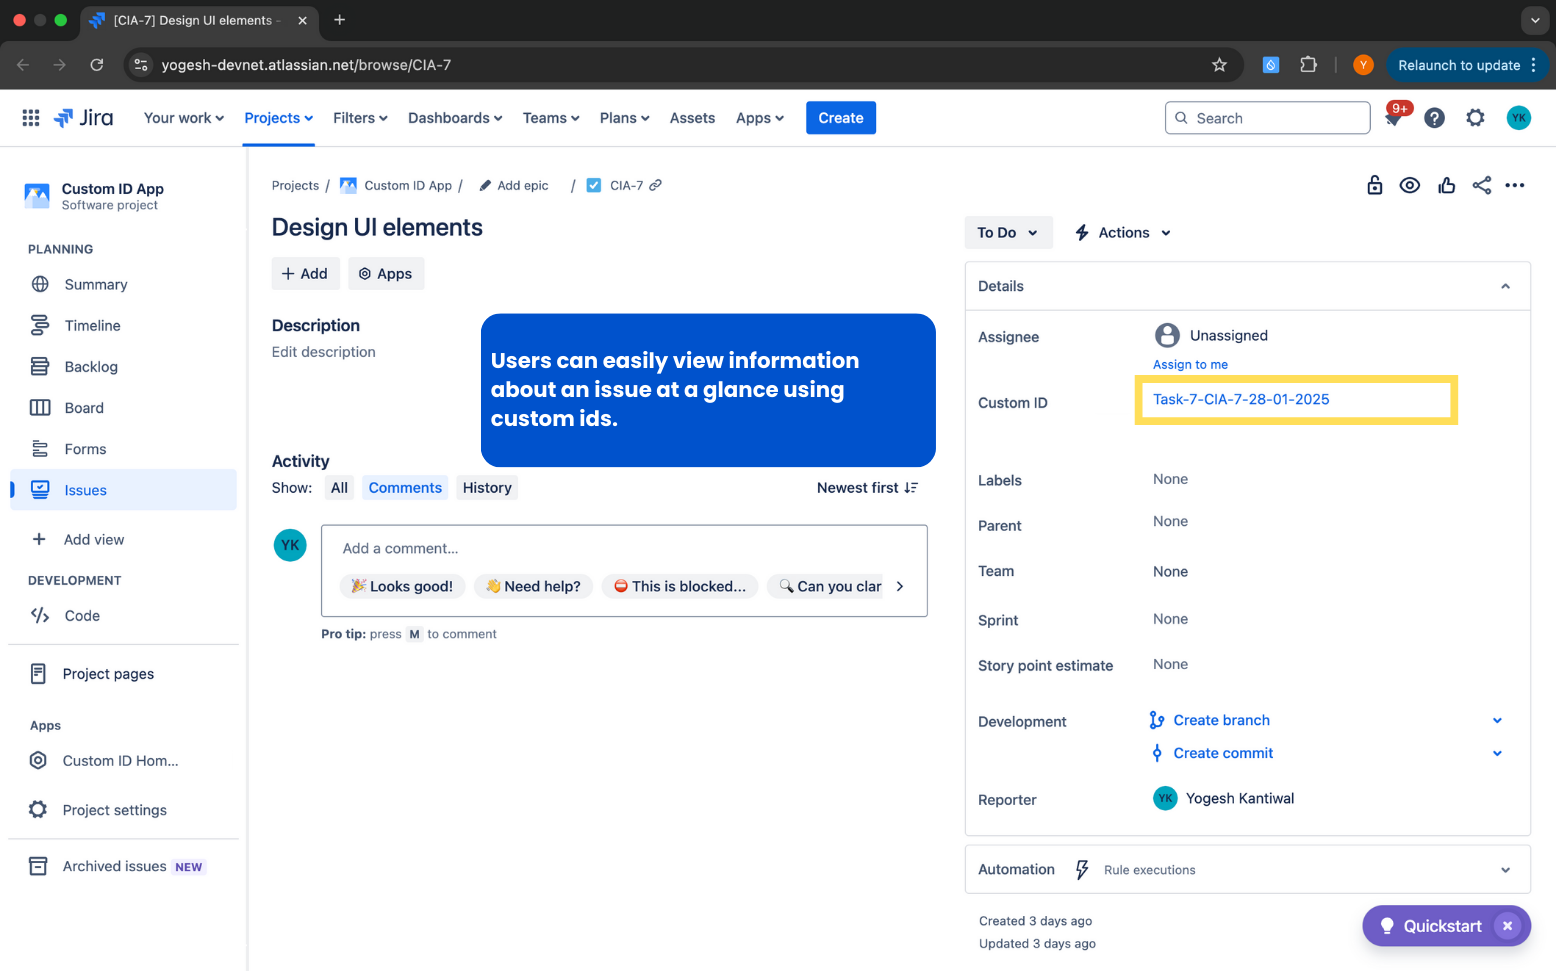Click the Assign to me link

click(1190, 365)
